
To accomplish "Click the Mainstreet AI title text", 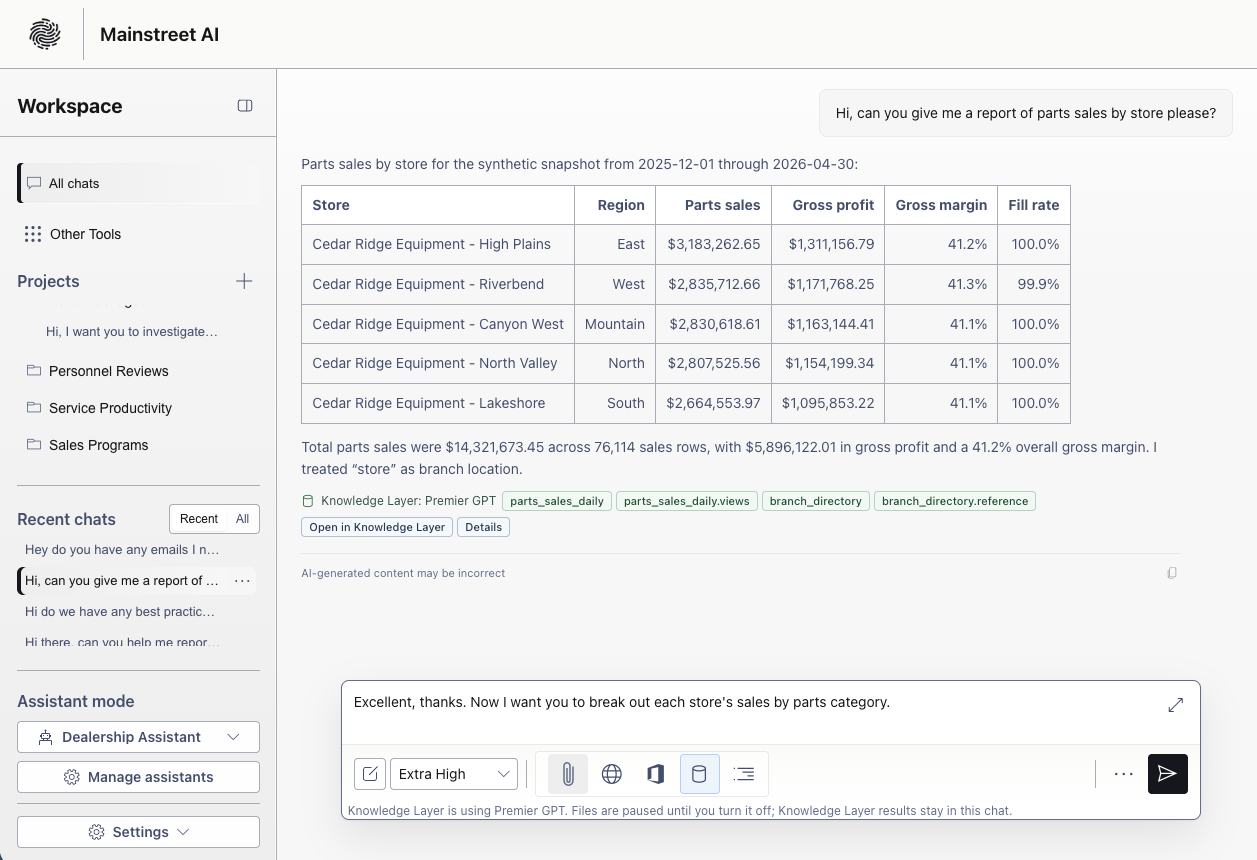I will (x=159, y=34).
